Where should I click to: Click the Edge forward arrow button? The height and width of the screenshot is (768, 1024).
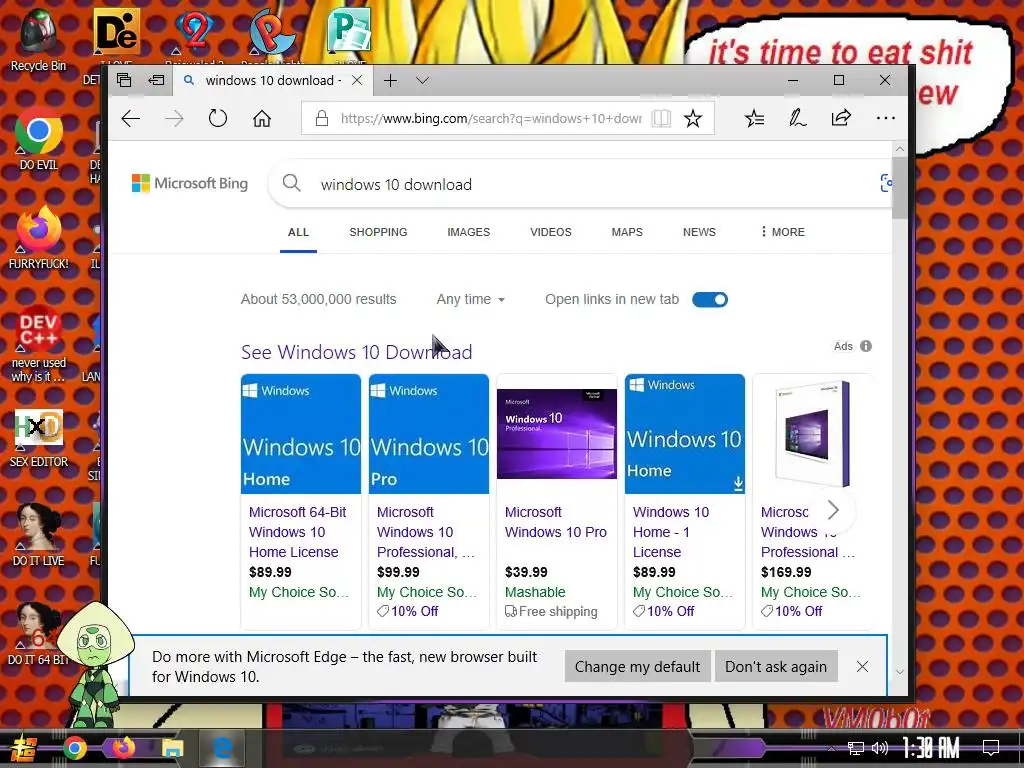pos(174,118)
